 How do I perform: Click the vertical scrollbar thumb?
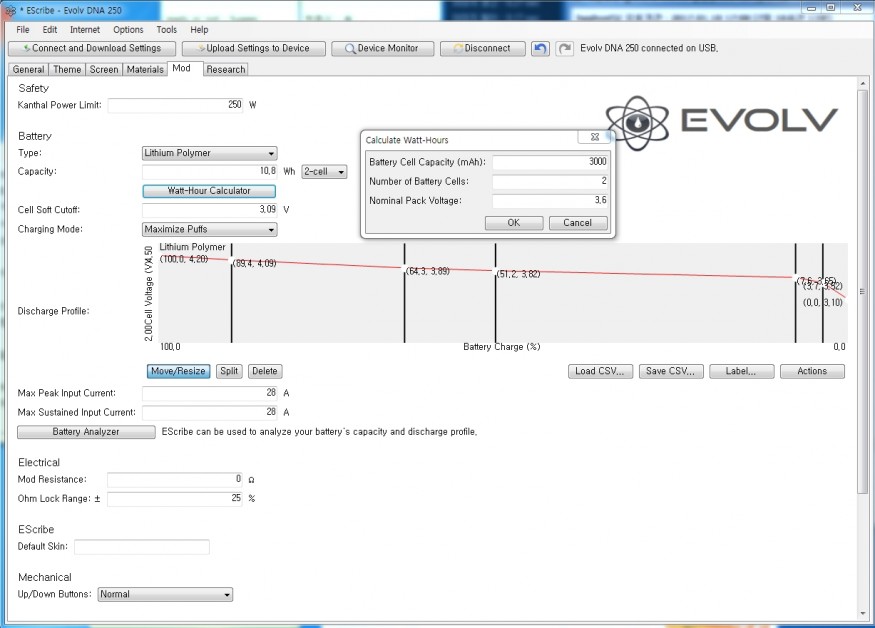click(863, 291)
